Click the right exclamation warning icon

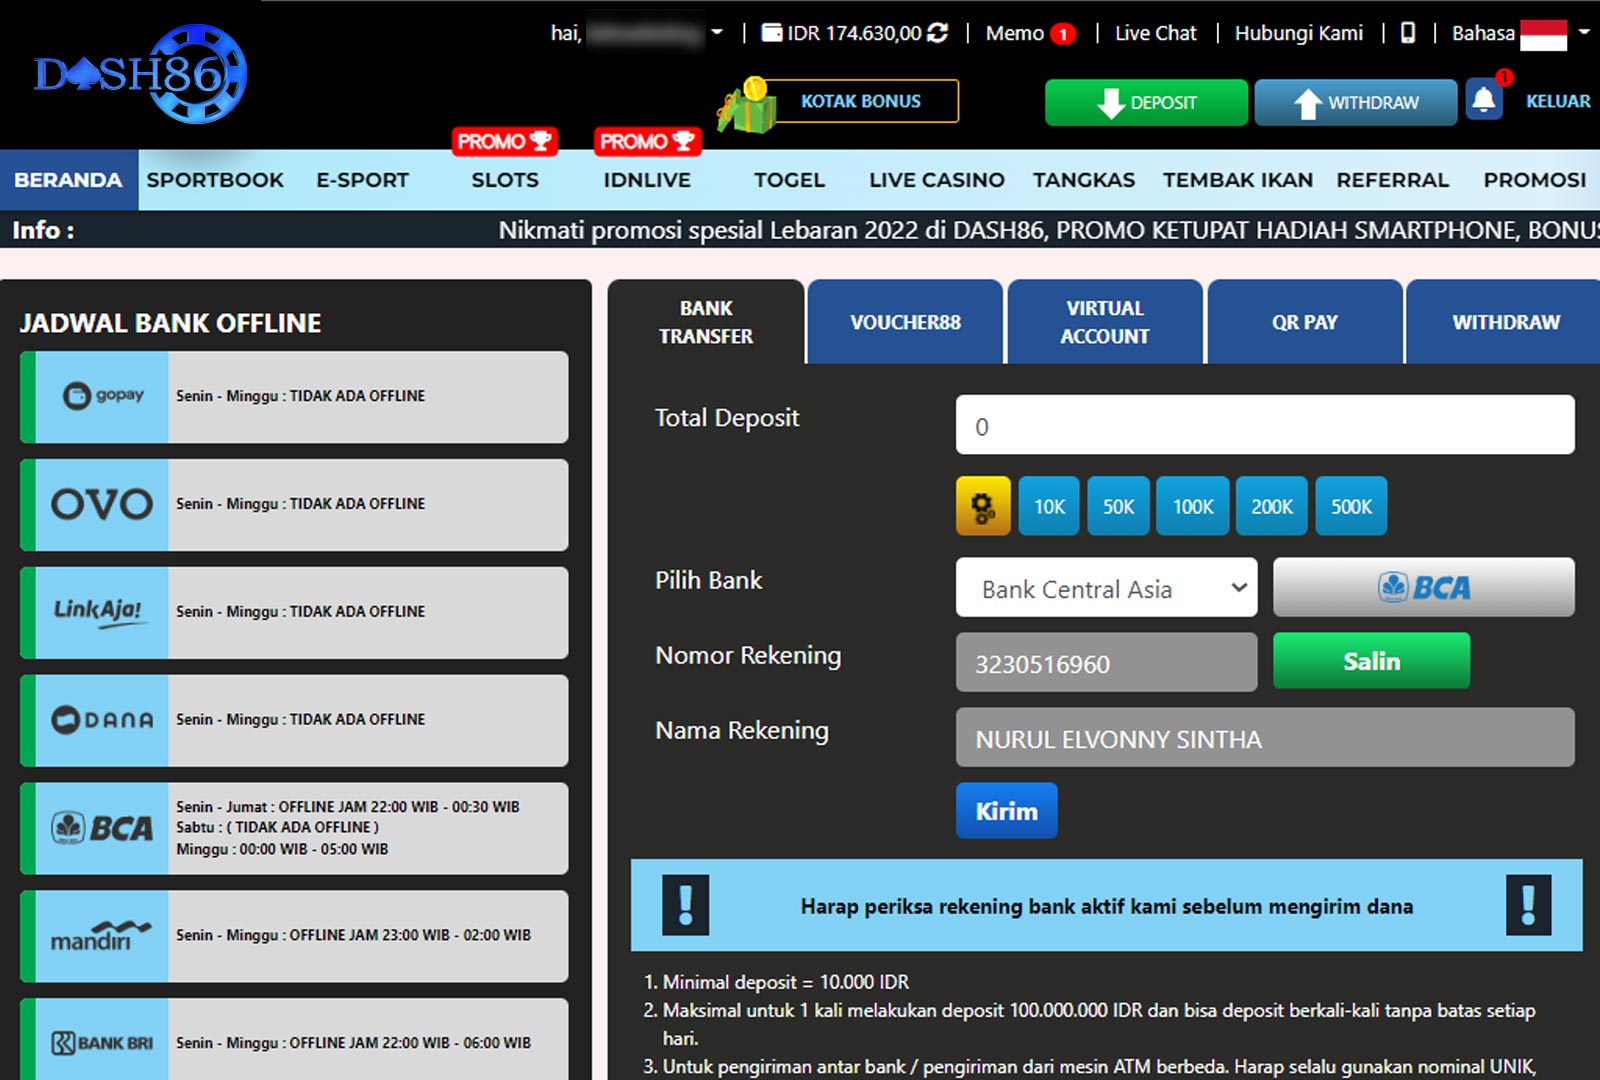tap(1528, 905)
